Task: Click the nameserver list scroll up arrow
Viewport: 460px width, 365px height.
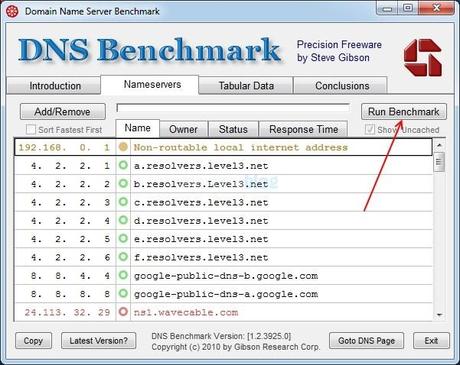Action: [439, 145]
